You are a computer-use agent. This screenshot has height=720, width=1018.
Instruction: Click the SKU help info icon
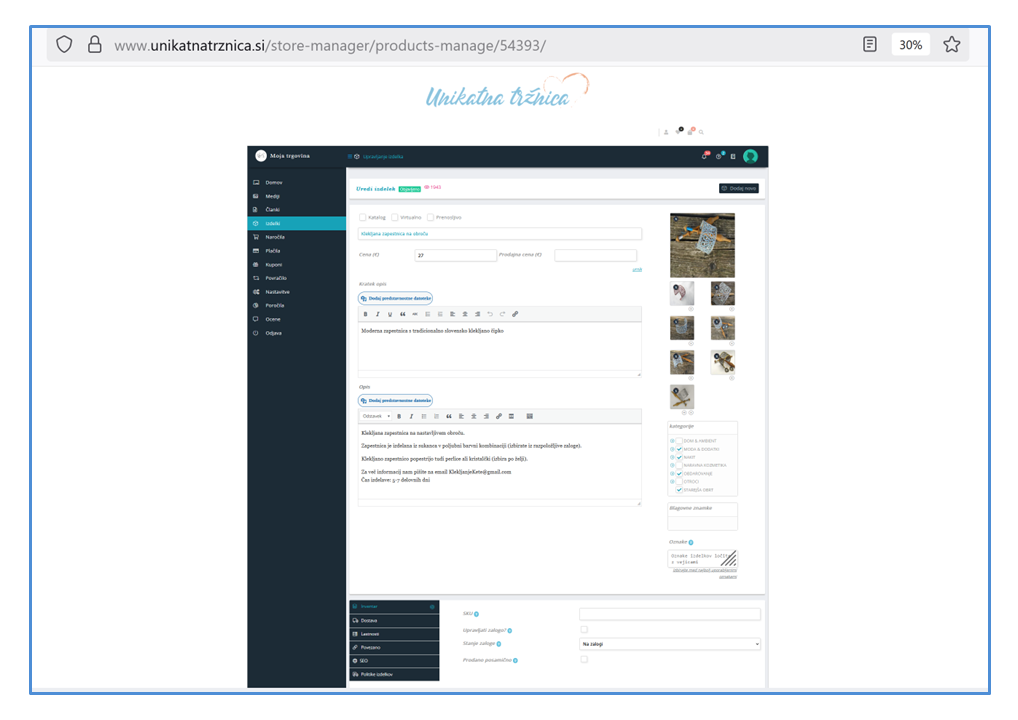coord(476,614)
